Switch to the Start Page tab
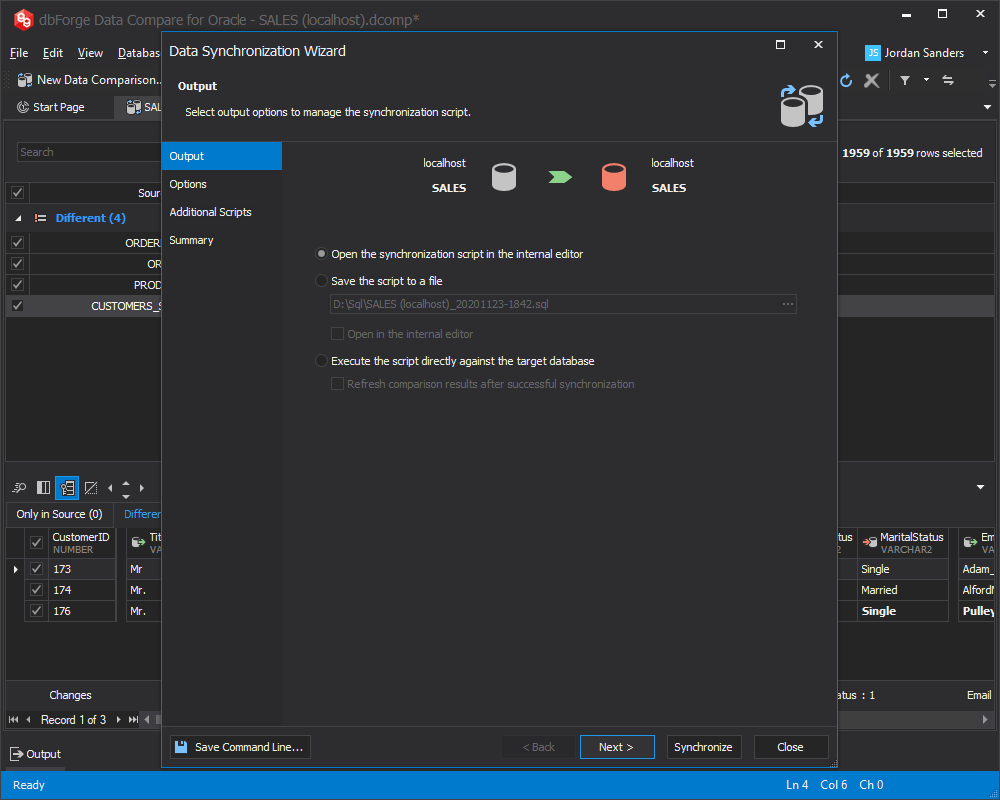The width and height of the screenshot is (1000, 800). coord(50,107)
